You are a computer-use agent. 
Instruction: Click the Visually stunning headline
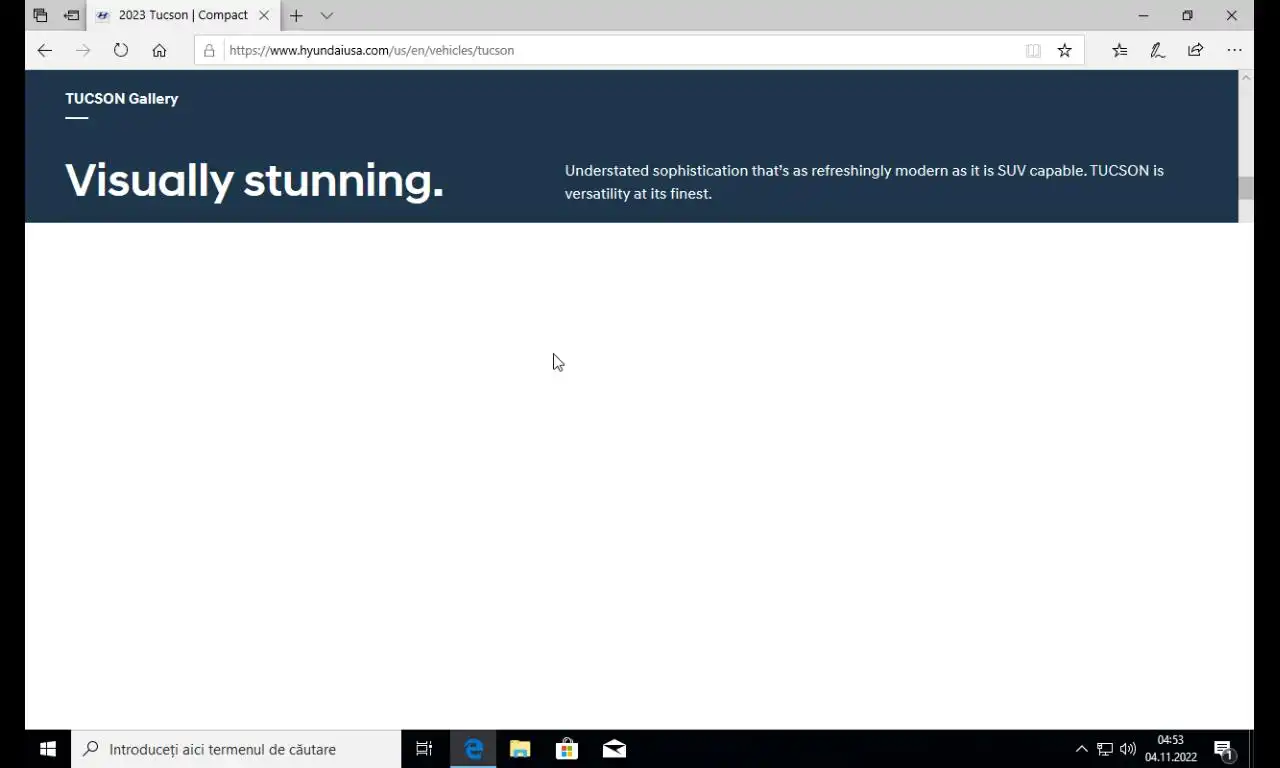pyautogui.click(x=254, y=181)
